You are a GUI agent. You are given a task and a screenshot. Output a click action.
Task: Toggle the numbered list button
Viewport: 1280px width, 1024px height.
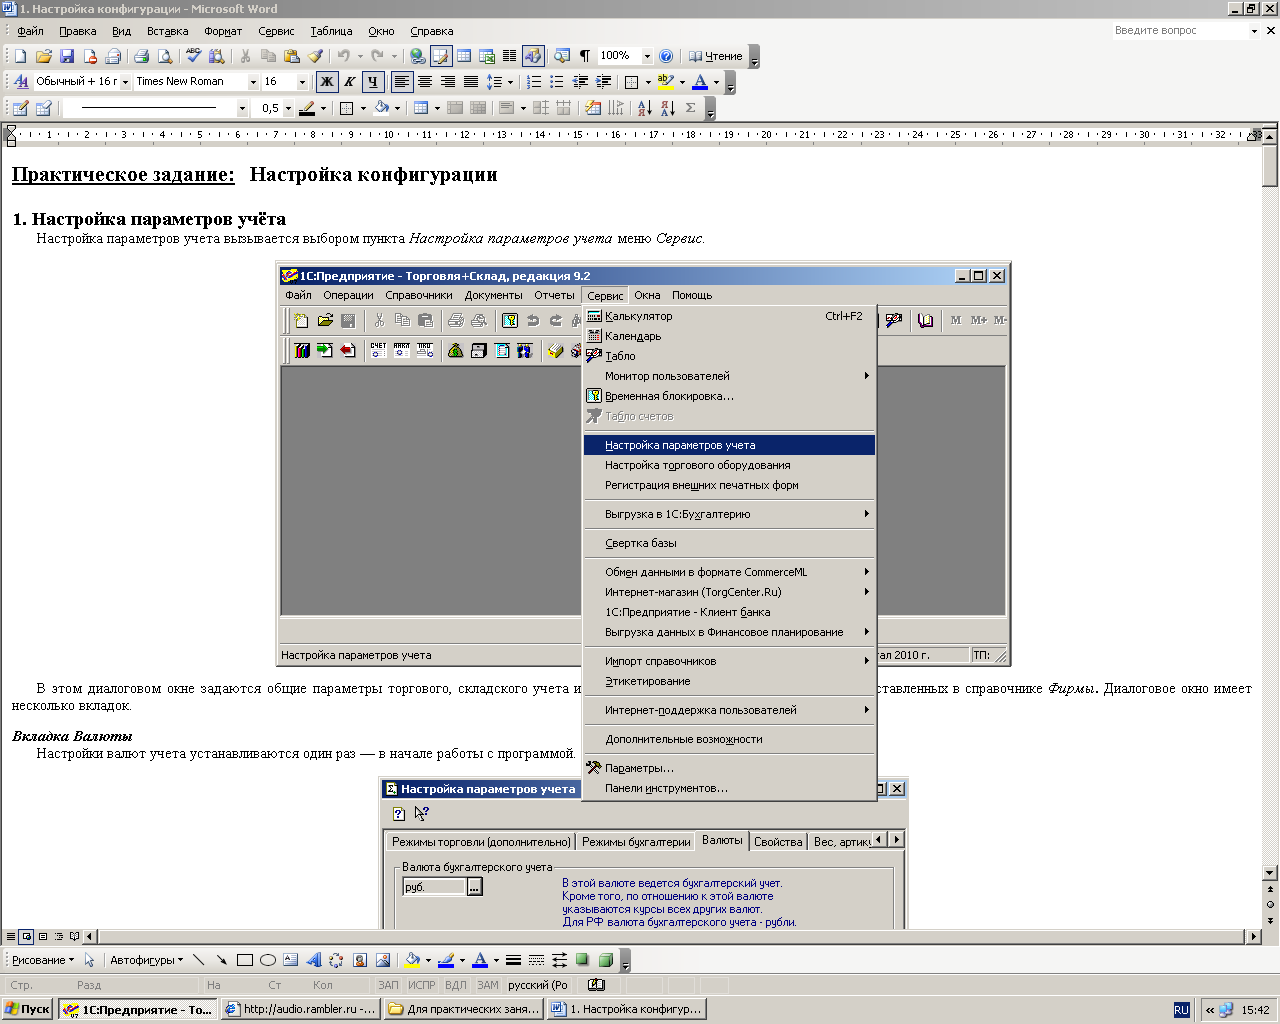pos(534,82)
